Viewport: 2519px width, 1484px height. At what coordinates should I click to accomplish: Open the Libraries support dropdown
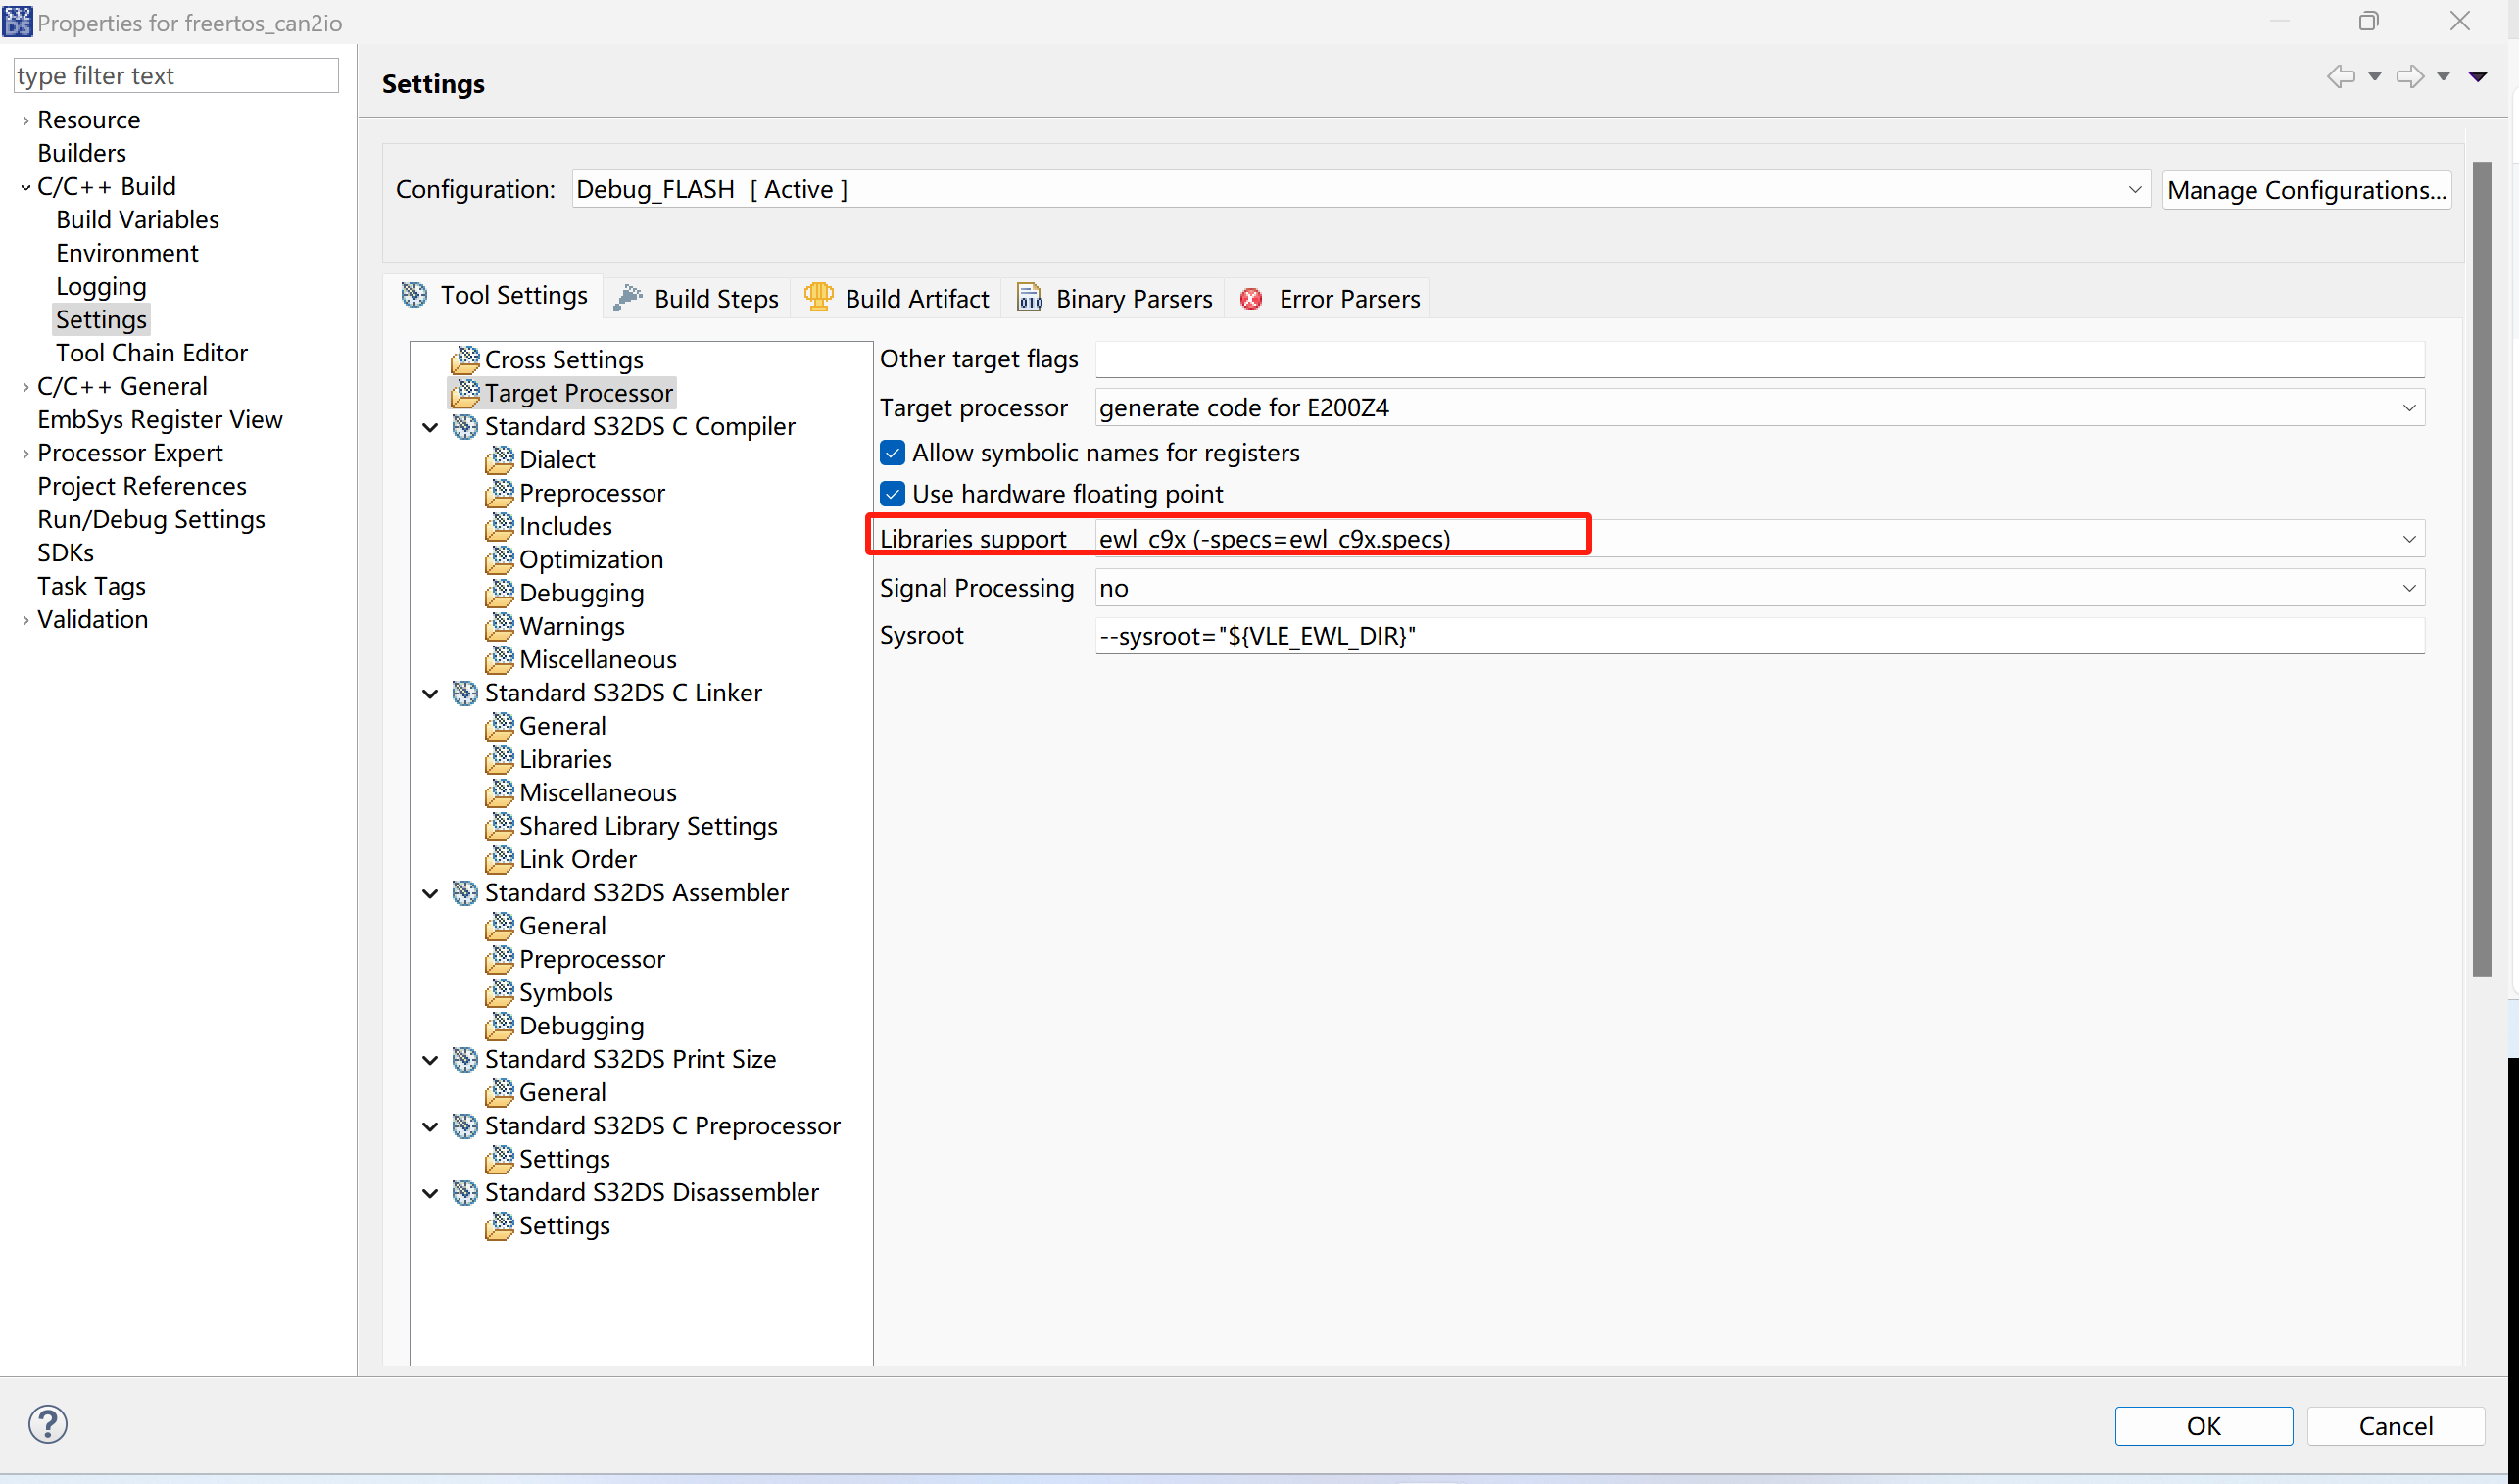pyautogui.click(x=1760, y=539)
